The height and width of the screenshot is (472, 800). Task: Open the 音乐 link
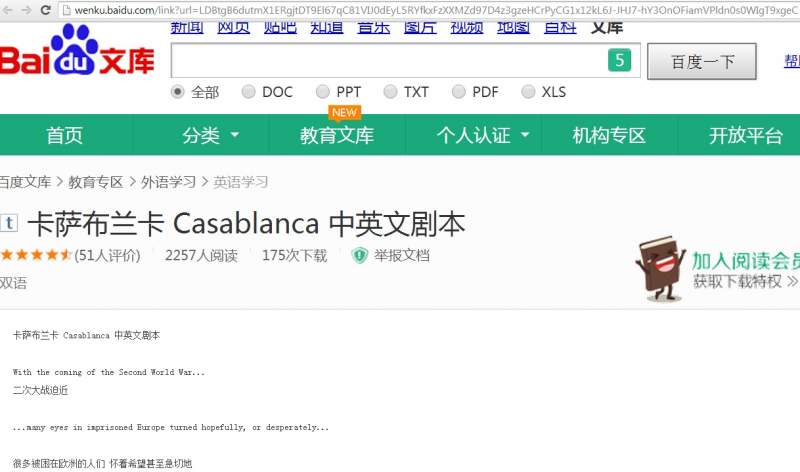pos(373,28)
